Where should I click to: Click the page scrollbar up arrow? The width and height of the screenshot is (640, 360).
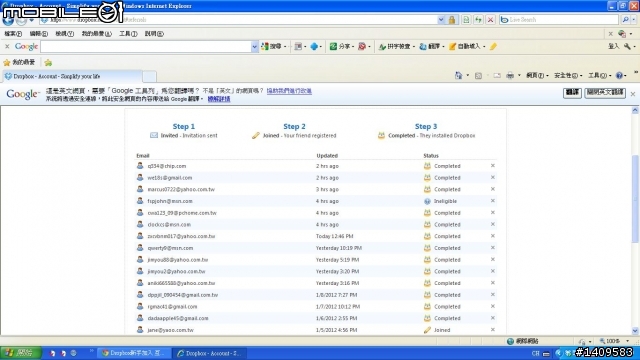click(635, 111)
